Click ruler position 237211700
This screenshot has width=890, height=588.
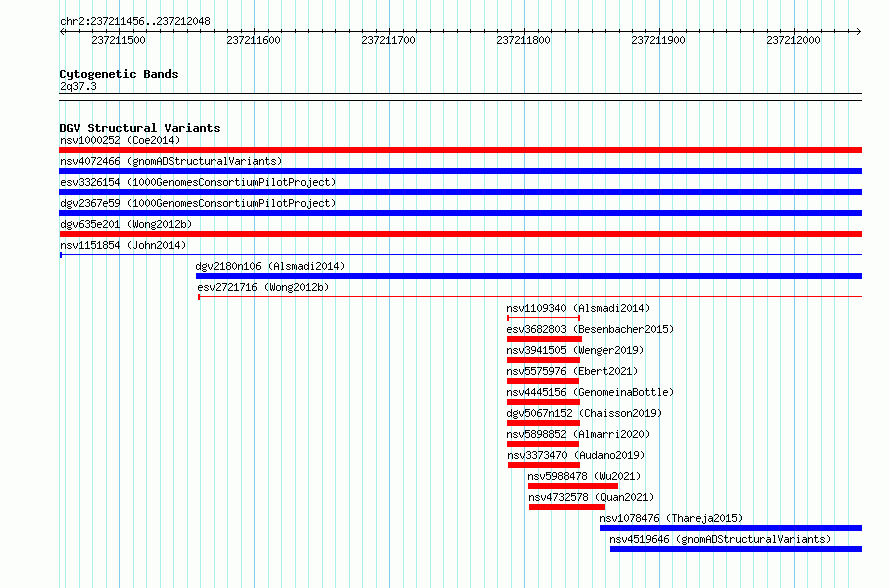click(x=388, y=40)
